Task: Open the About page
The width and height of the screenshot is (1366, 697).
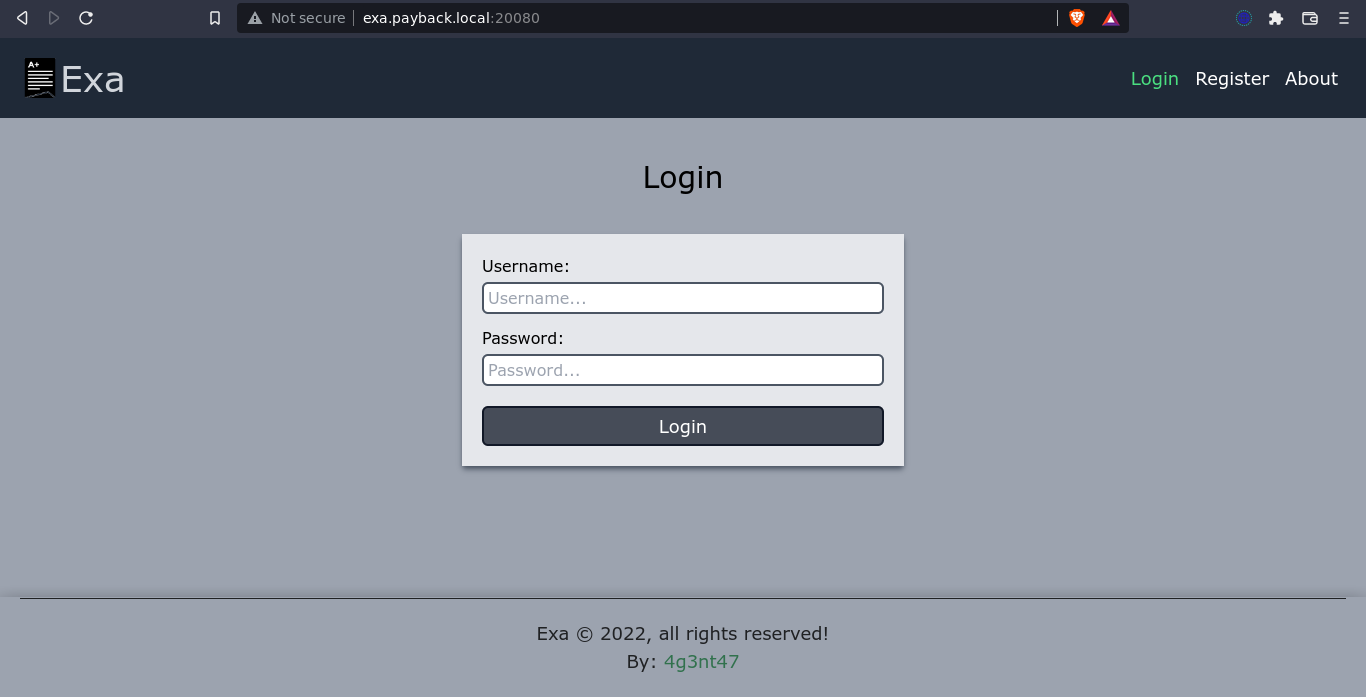Action: [1311, 79]
